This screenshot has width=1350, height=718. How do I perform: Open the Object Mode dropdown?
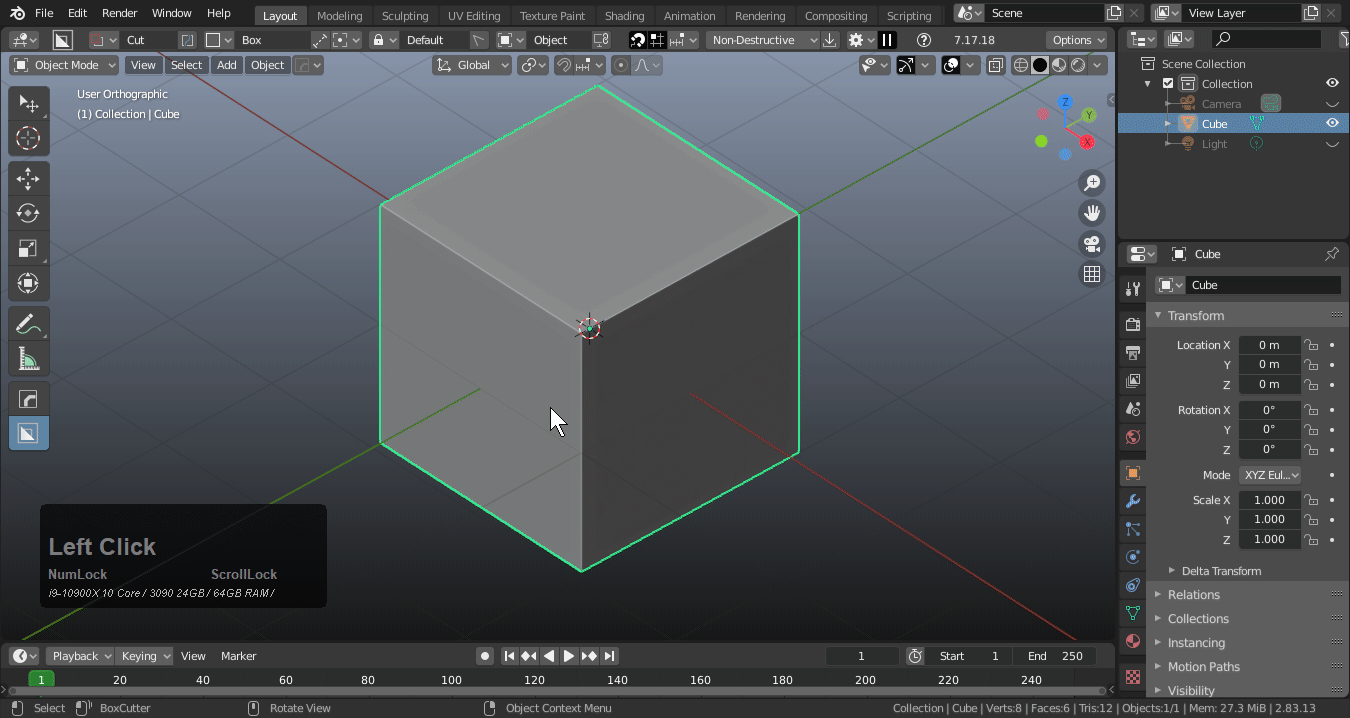click(64, 65)
